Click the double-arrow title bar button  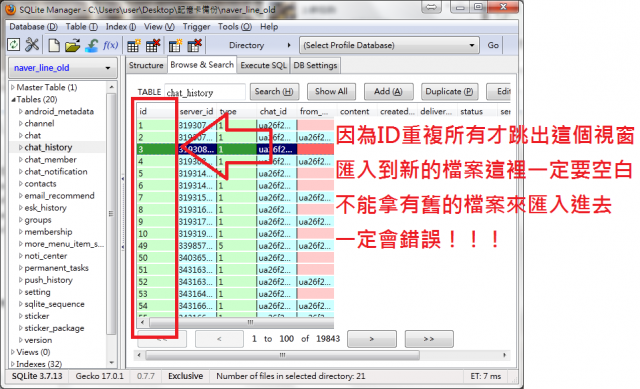pyautogui.click(x=431, y=7)
